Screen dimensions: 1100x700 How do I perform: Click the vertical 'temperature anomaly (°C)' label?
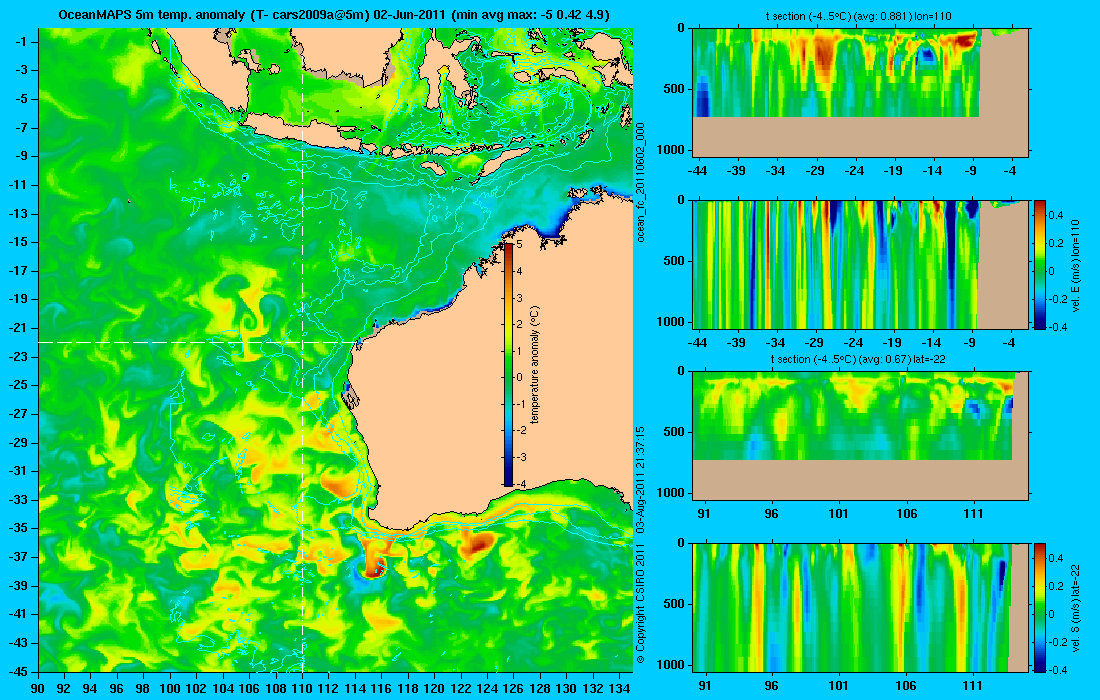[535, 365]
